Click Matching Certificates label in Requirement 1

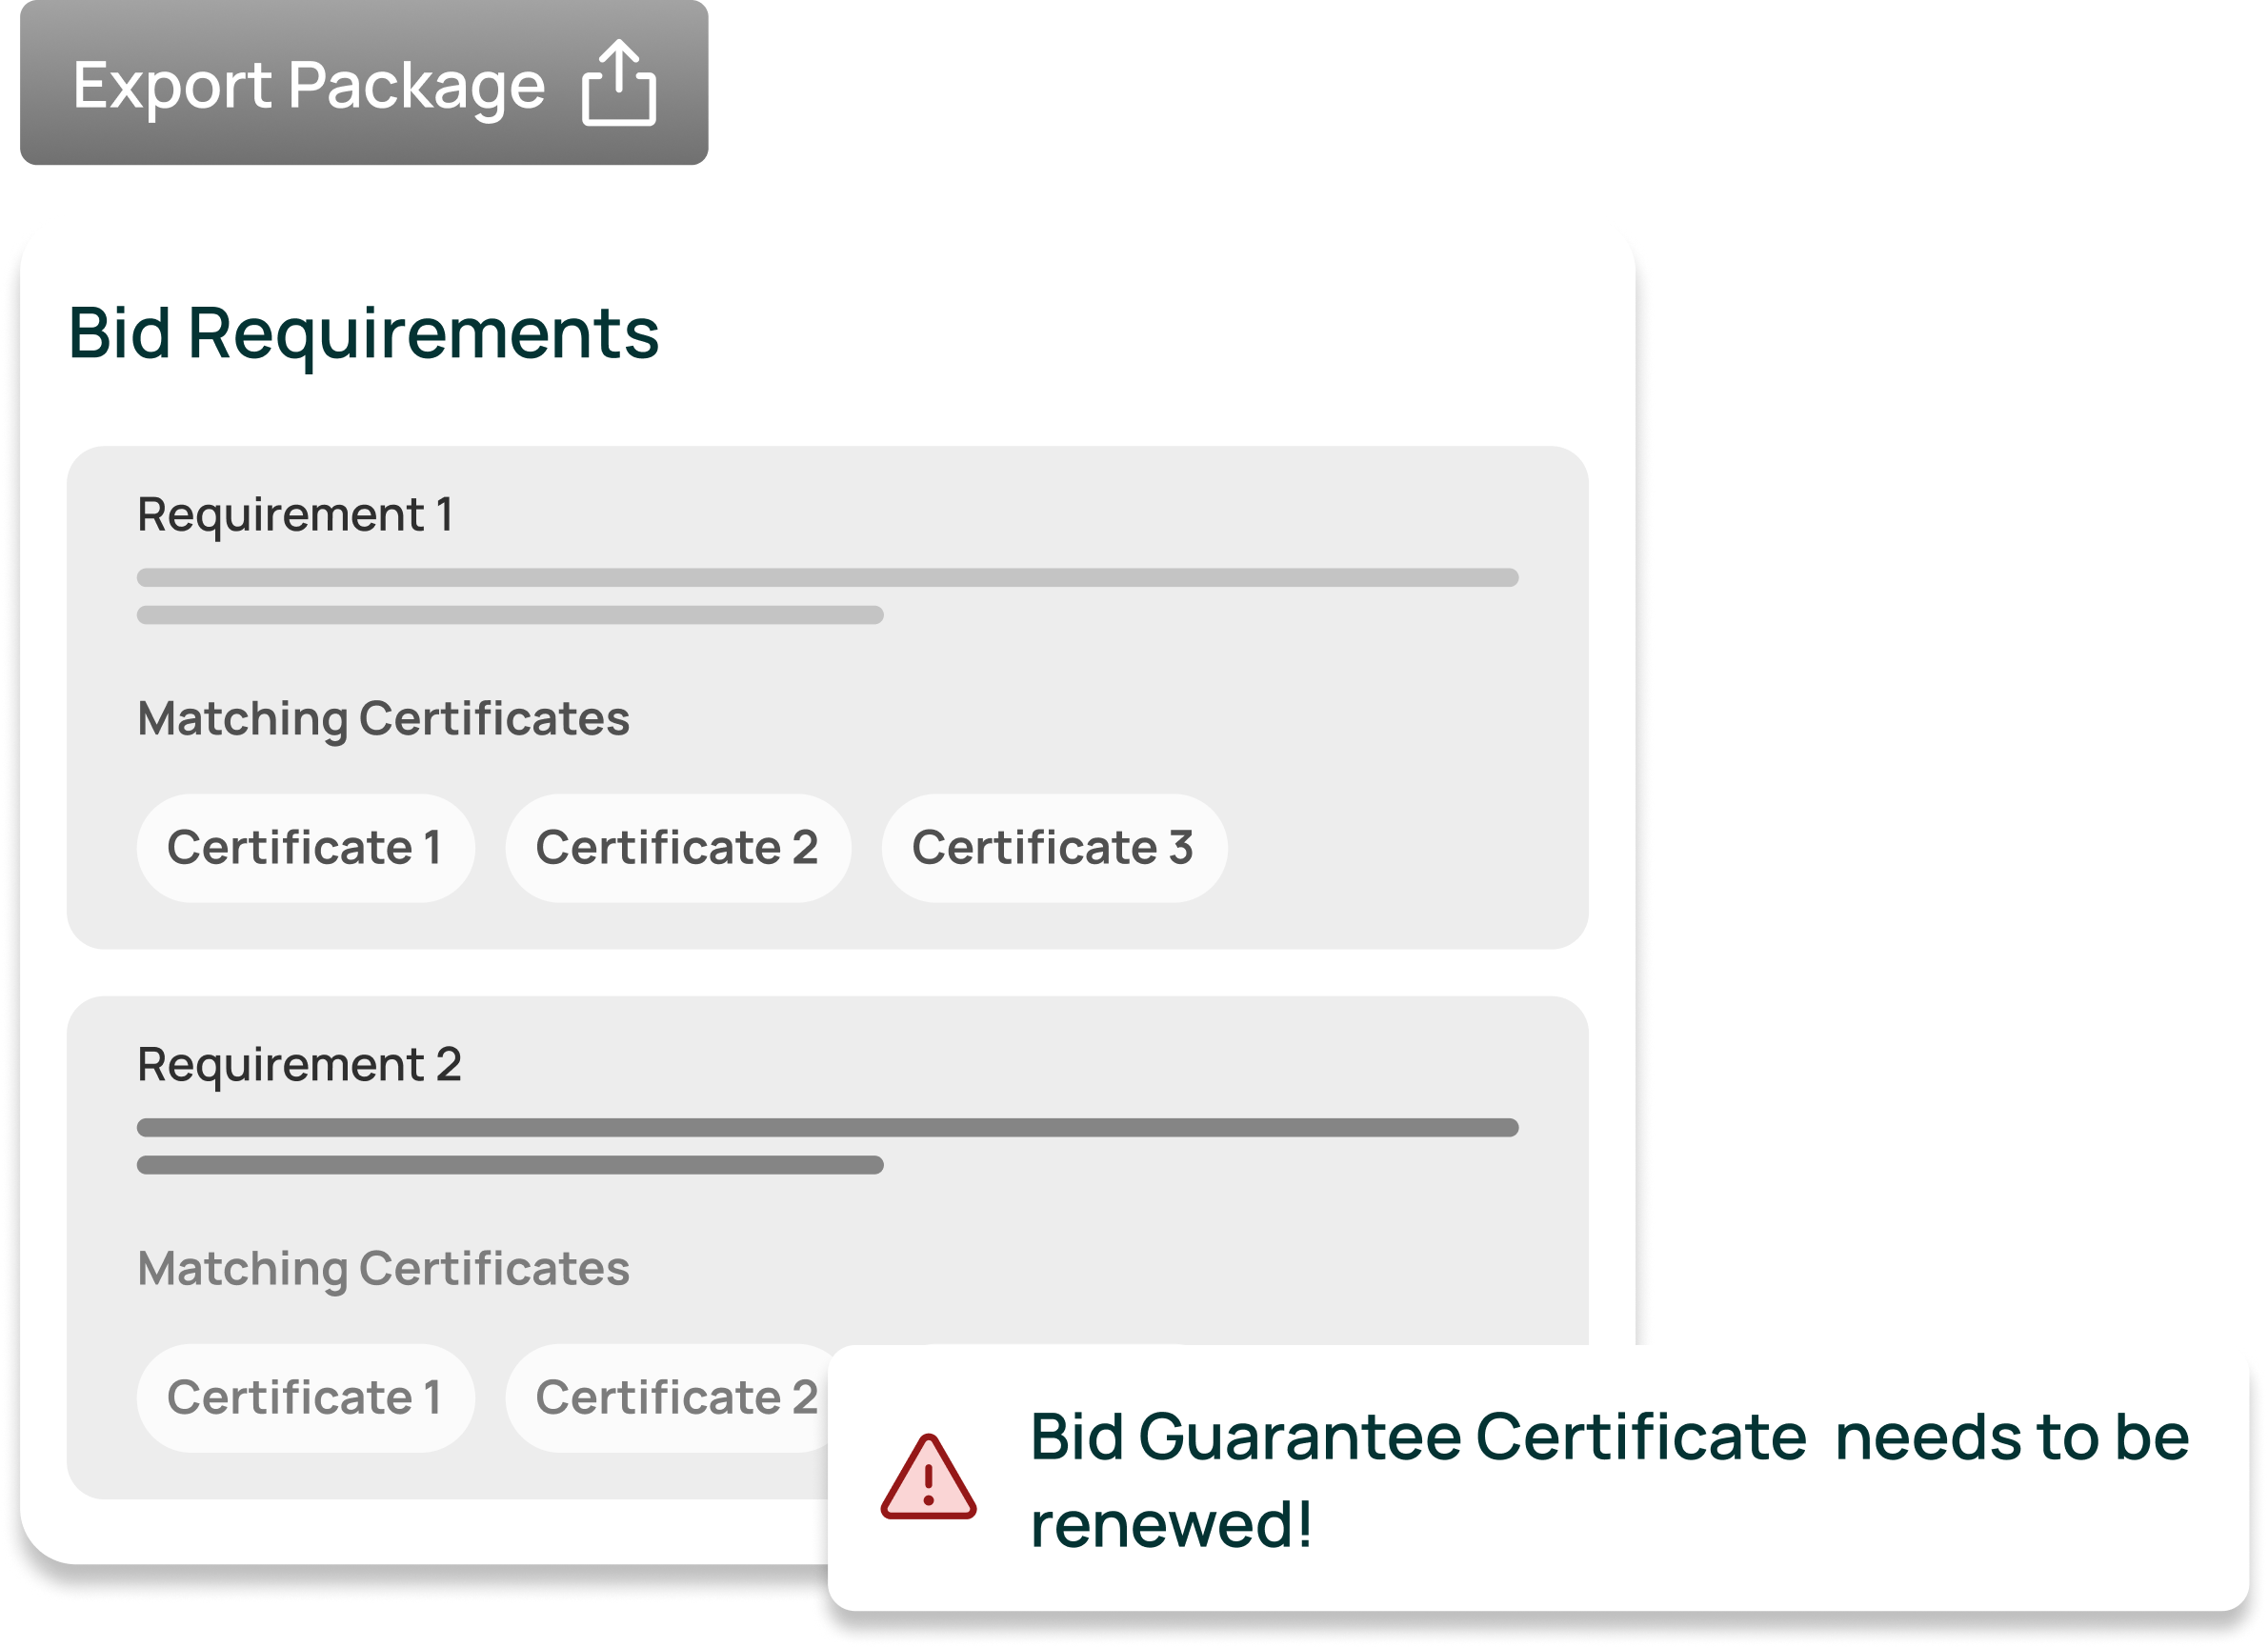383,718
